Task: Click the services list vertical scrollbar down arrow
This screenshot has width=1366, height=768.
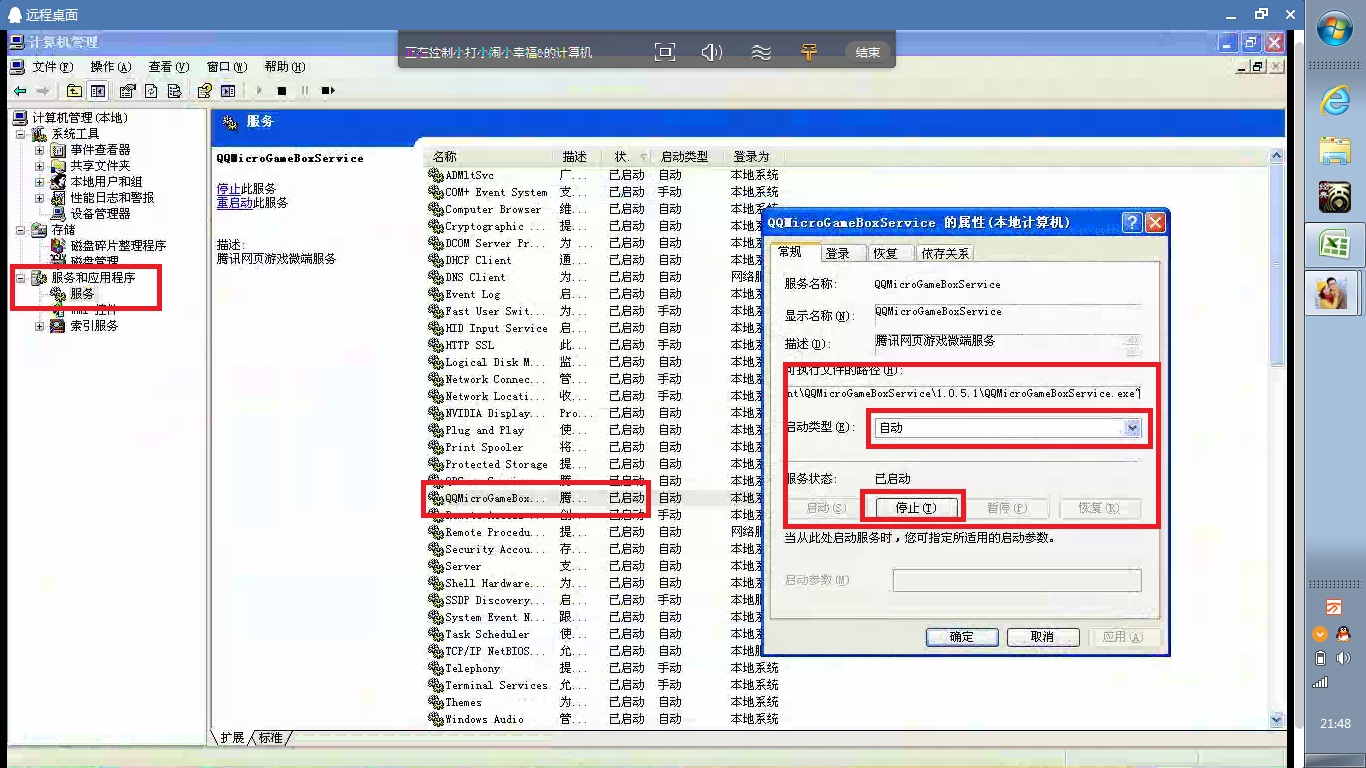Action: pos(1276,720)
